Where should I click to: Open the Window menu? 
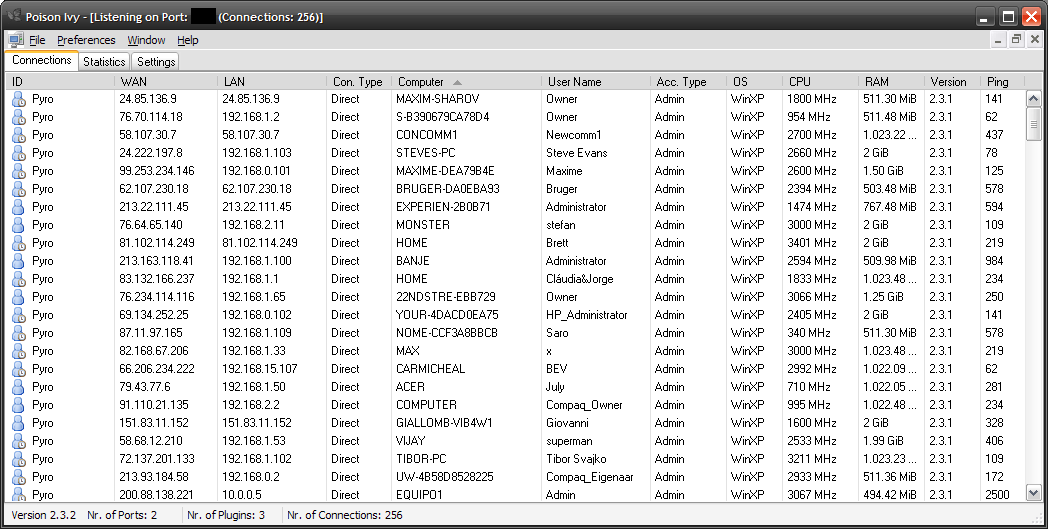click(x=146, y=40)
